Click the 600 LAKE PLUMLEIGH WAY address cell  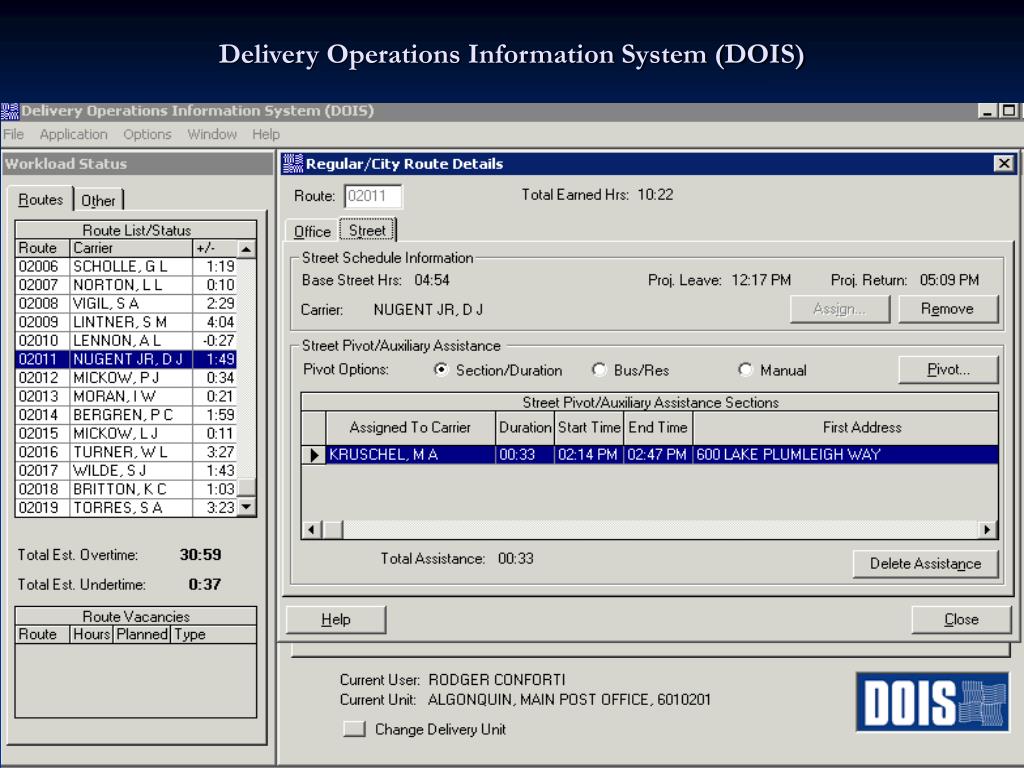(846, 455)
